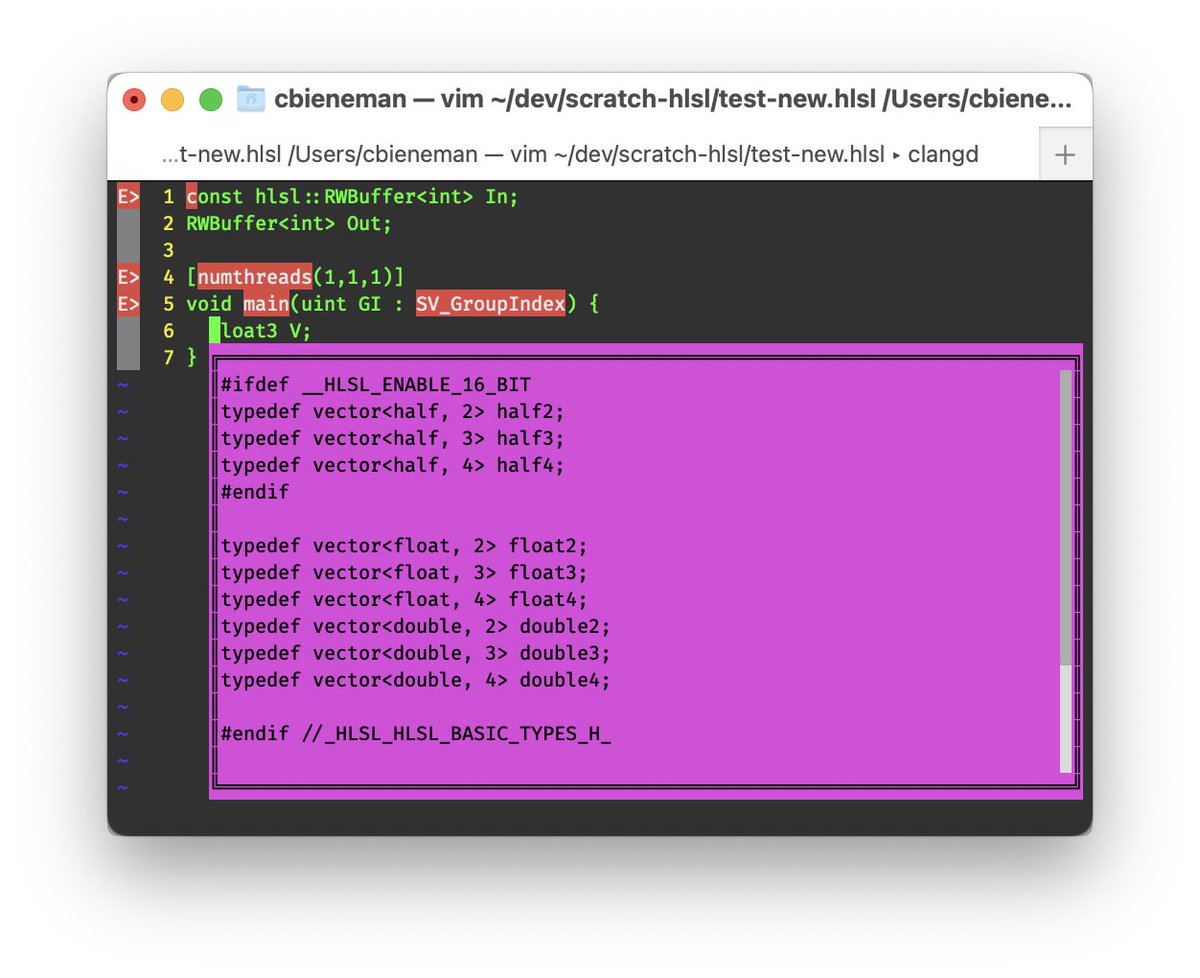Click 'typedef vector<double, 3> double3;' line

[x=416, y=654]
